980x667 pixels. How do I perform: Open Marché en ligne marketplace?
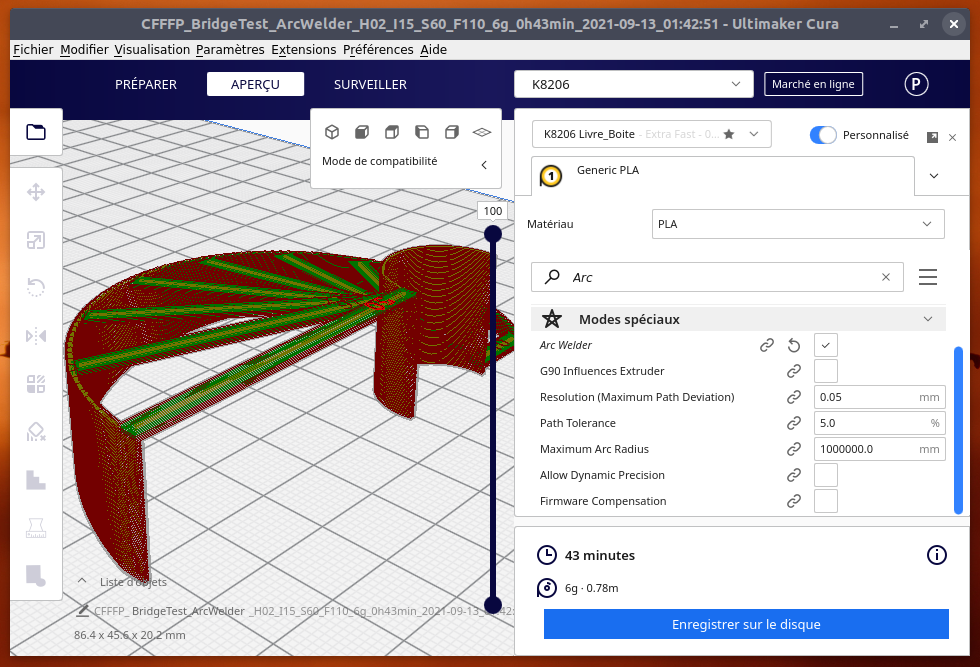[x=813, y=84]
